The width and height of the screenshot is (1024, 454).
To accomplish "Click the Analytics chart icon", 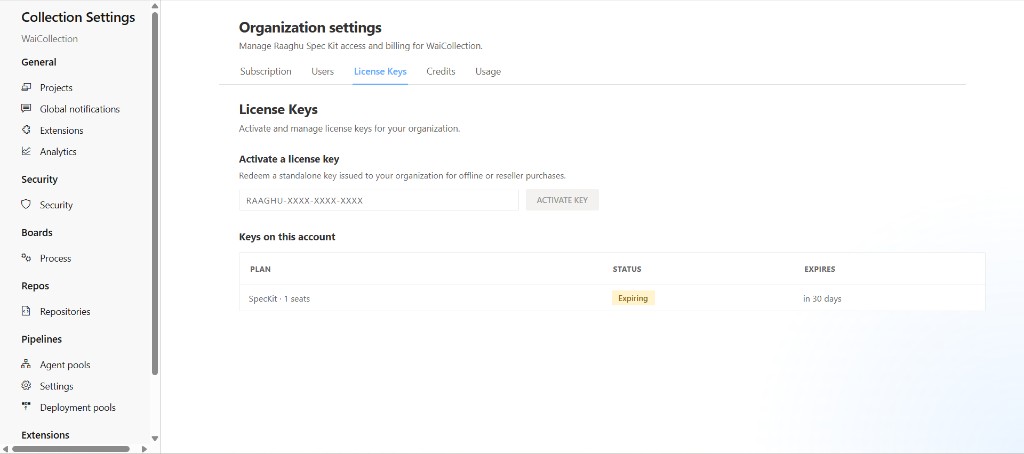I will click(x=26, y=151).
